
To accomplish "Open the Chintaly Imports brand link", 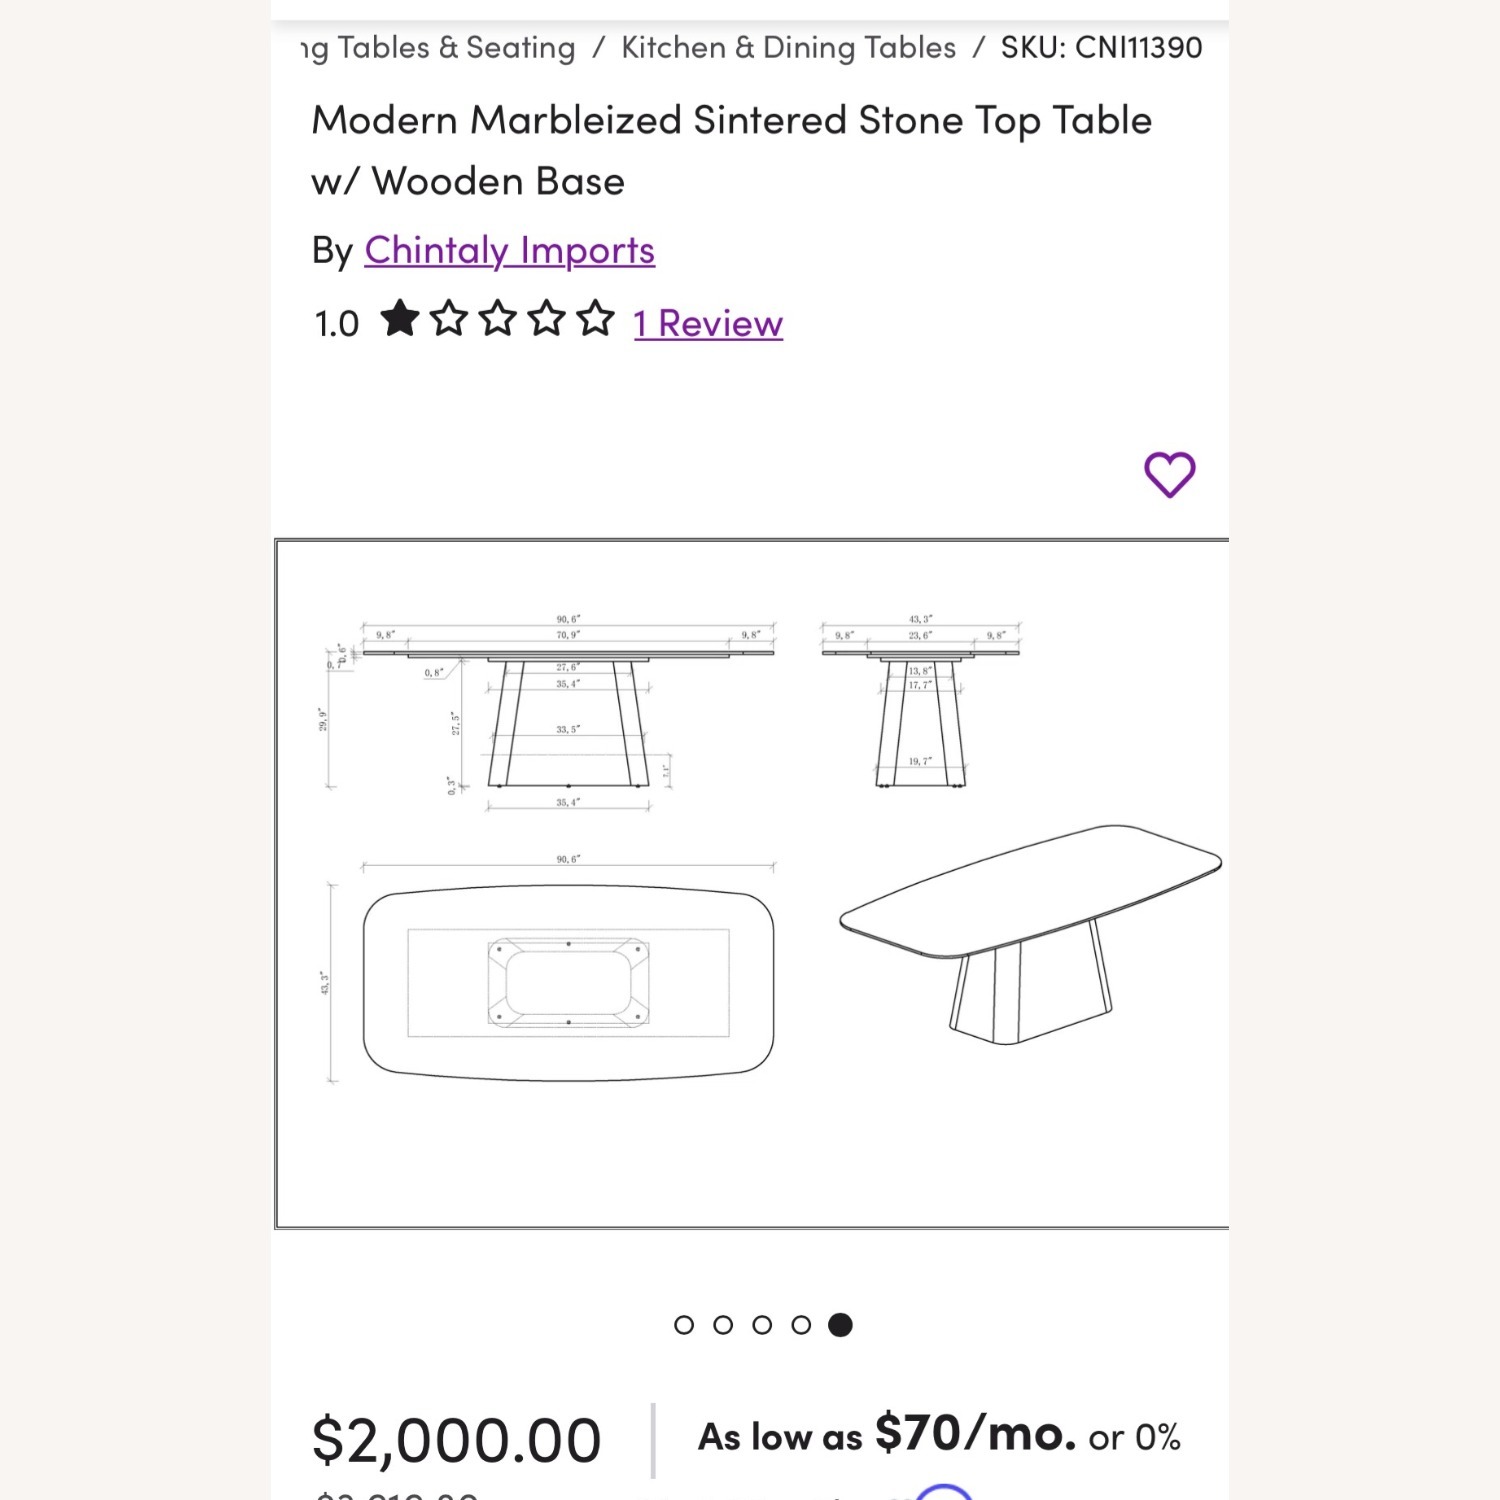I will 509,250.
